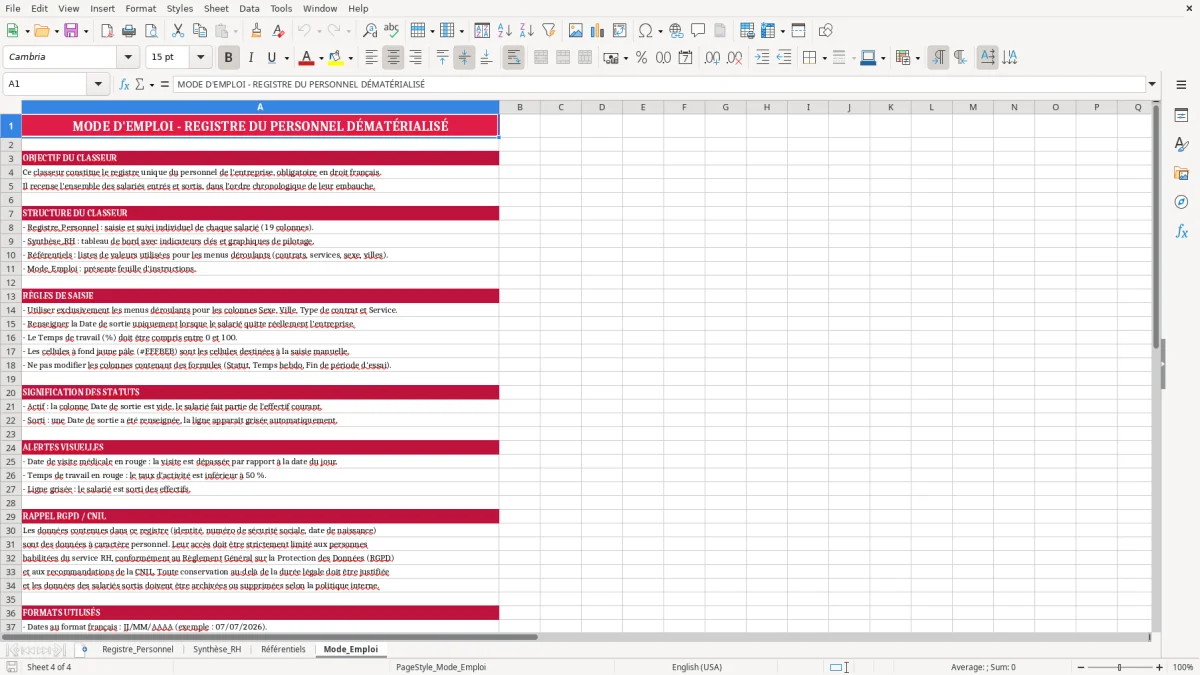Viewport: 1200px width, 675px height.
Task: Expand background color dropdown arrow
Action: [350, 58]
